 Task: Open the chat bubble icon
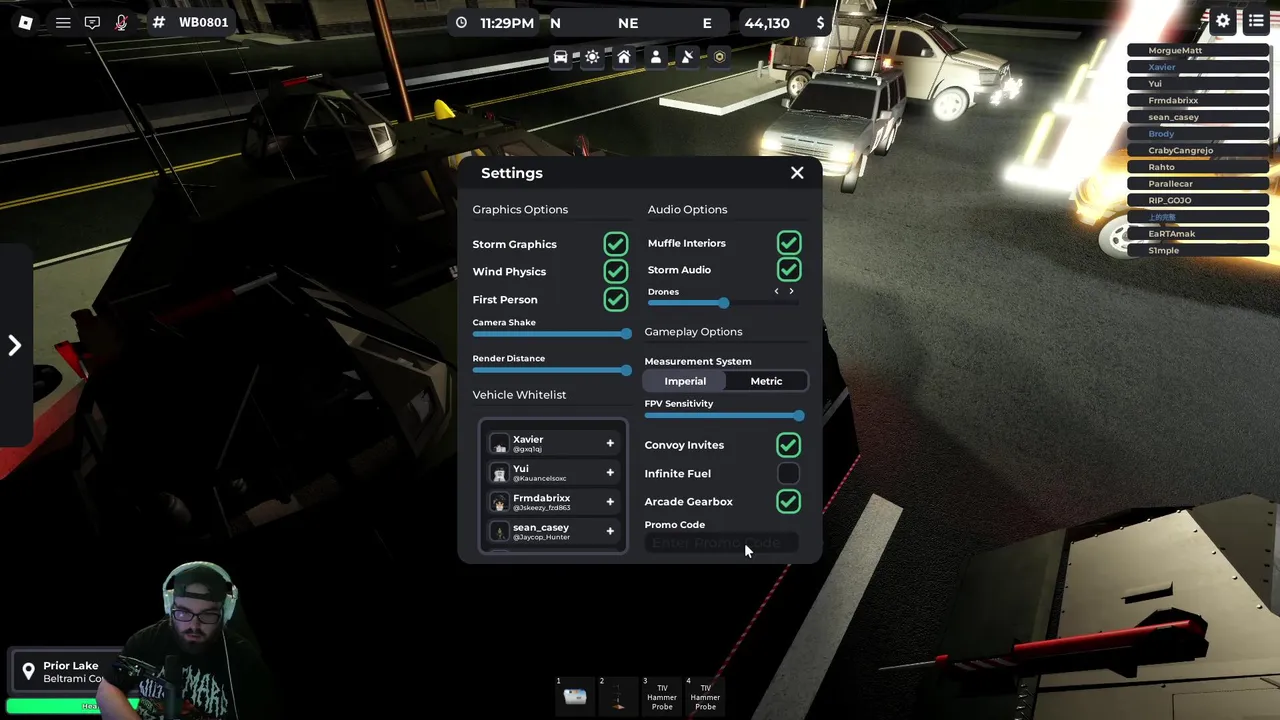click(x=92, y=22)
